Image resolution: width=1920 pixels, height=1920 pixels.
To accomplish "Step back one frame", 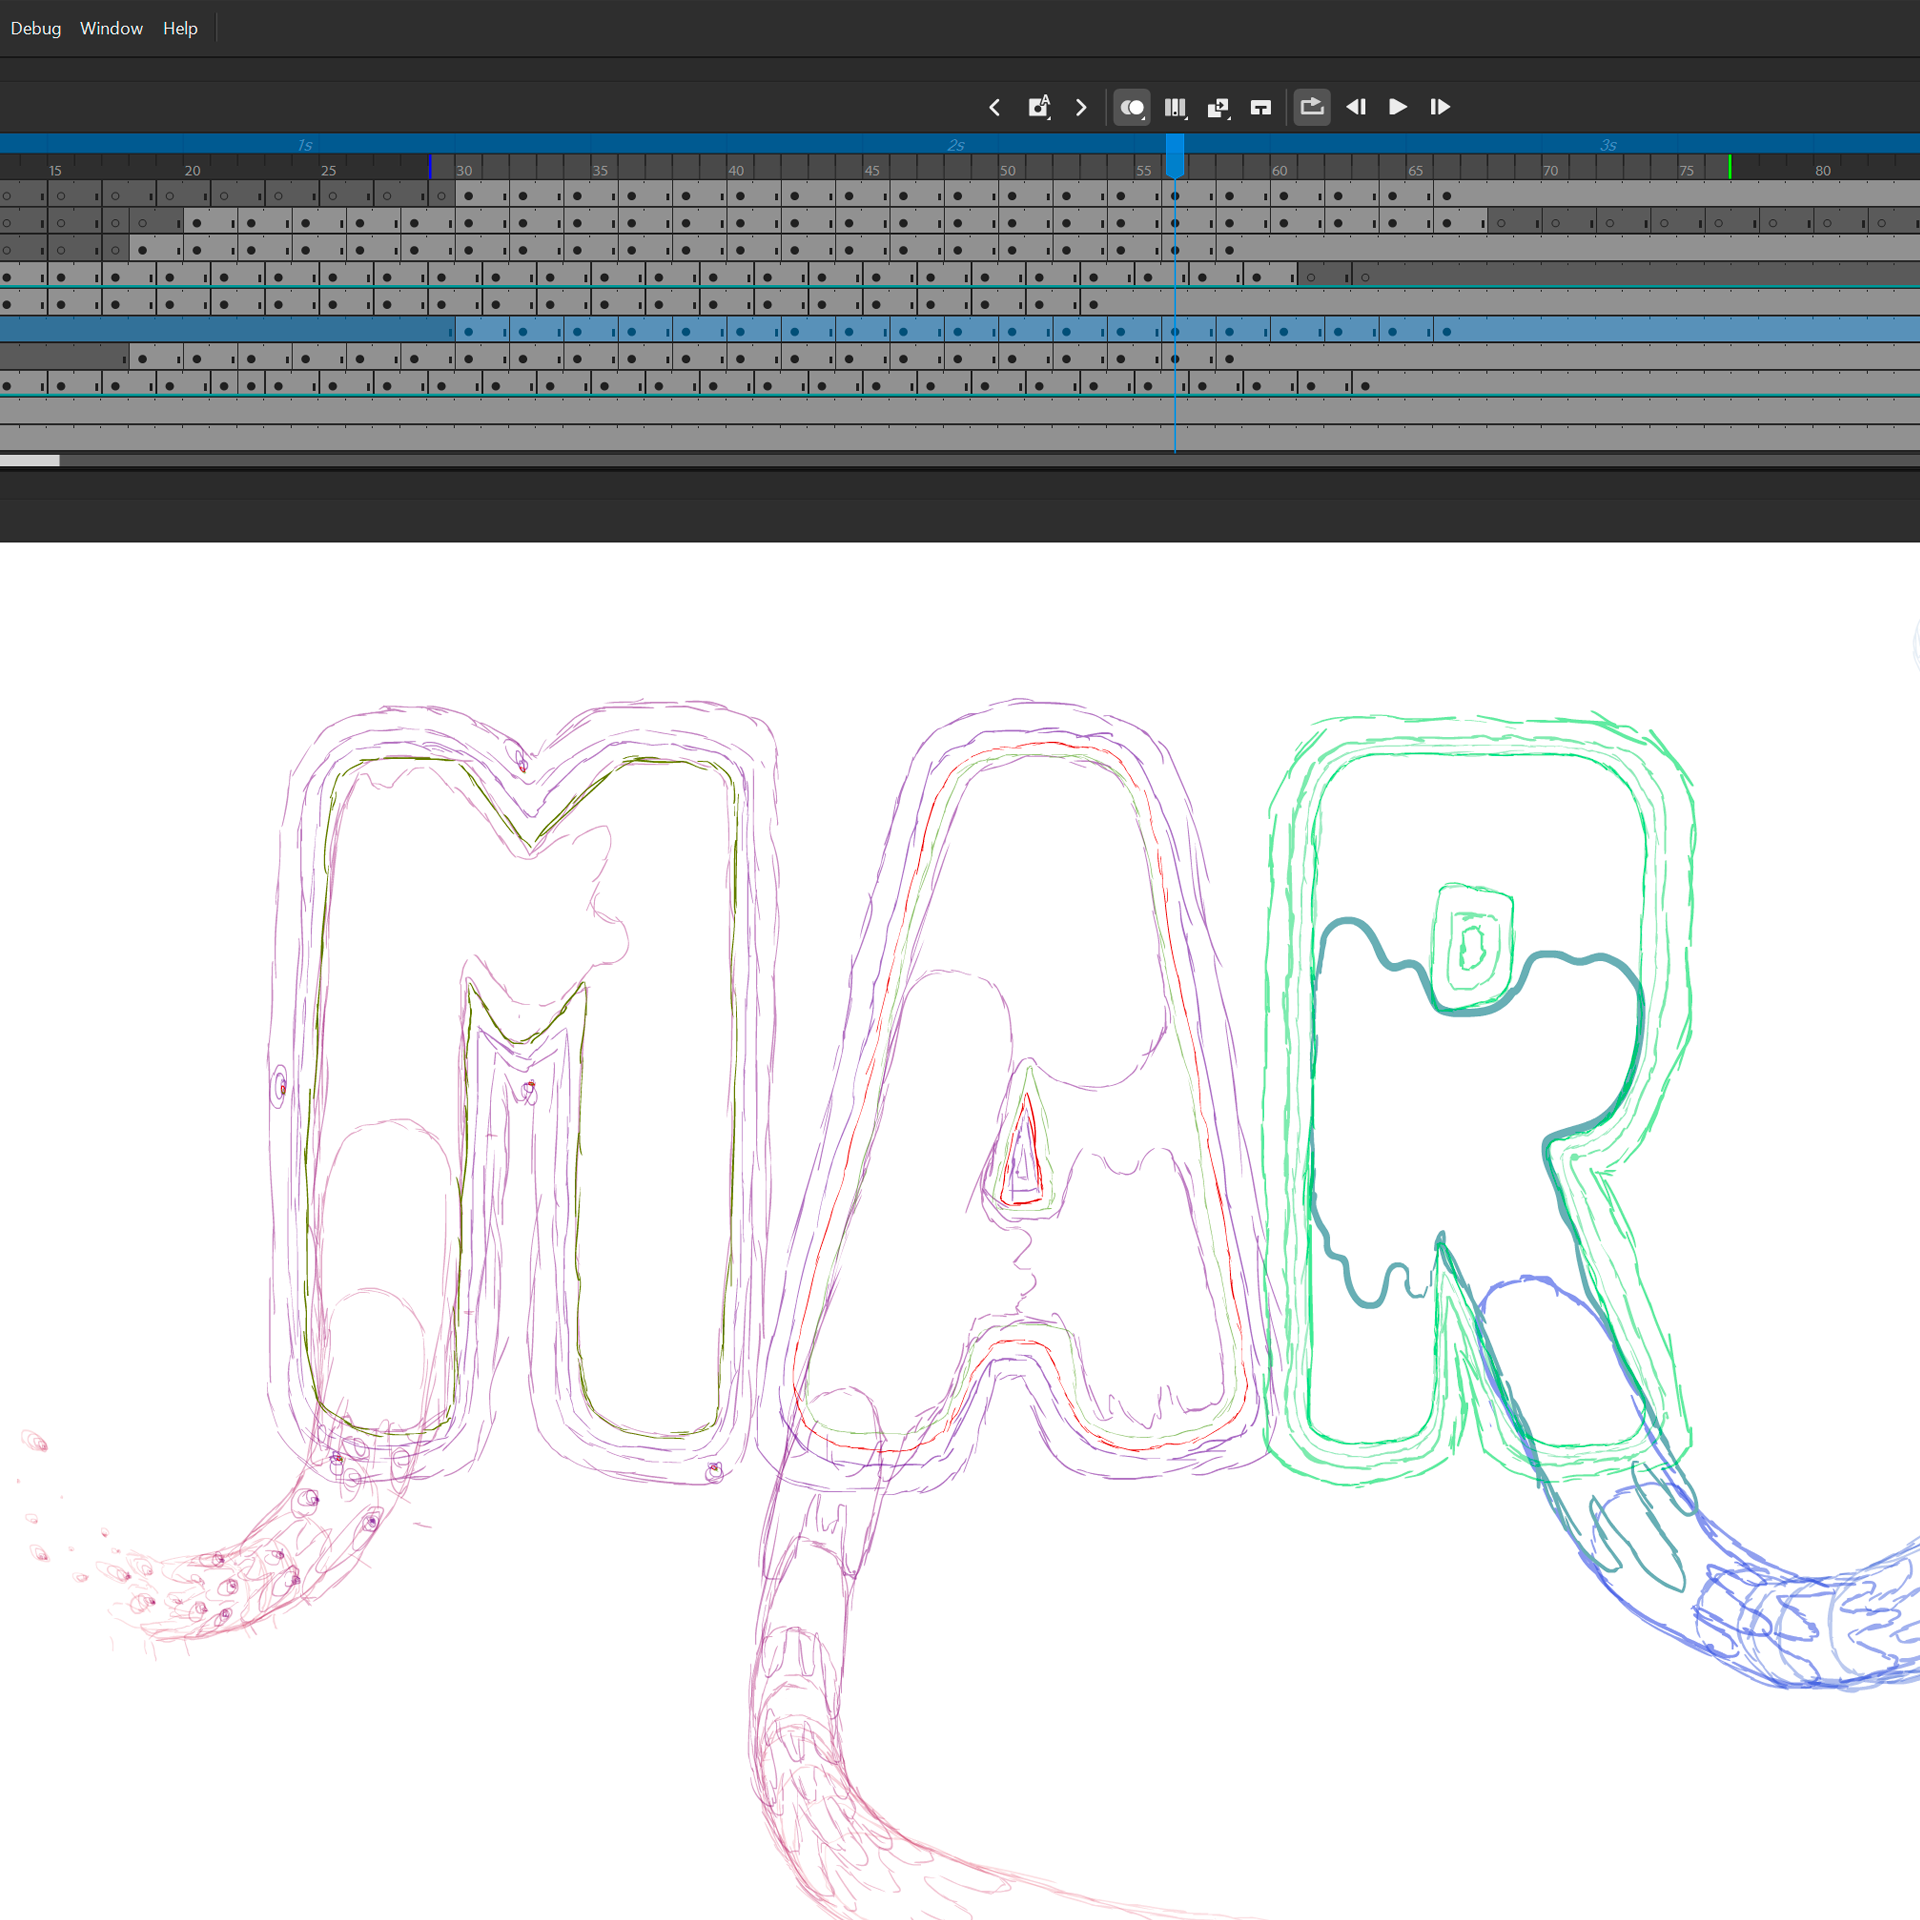I will [1355, 107].
